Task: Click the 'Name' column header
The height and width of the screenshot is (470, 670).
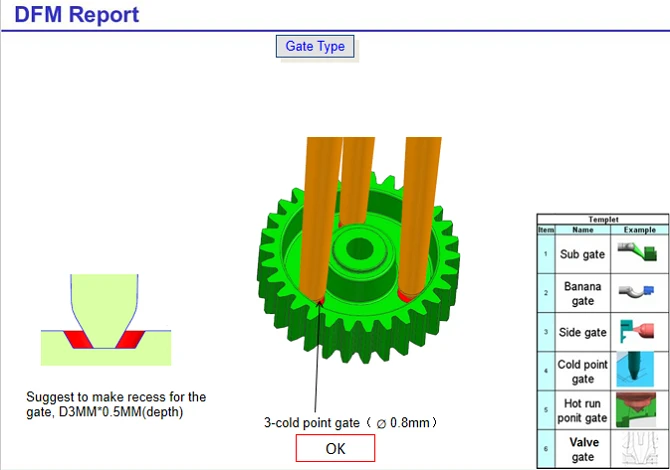Action: pos(583,230)
